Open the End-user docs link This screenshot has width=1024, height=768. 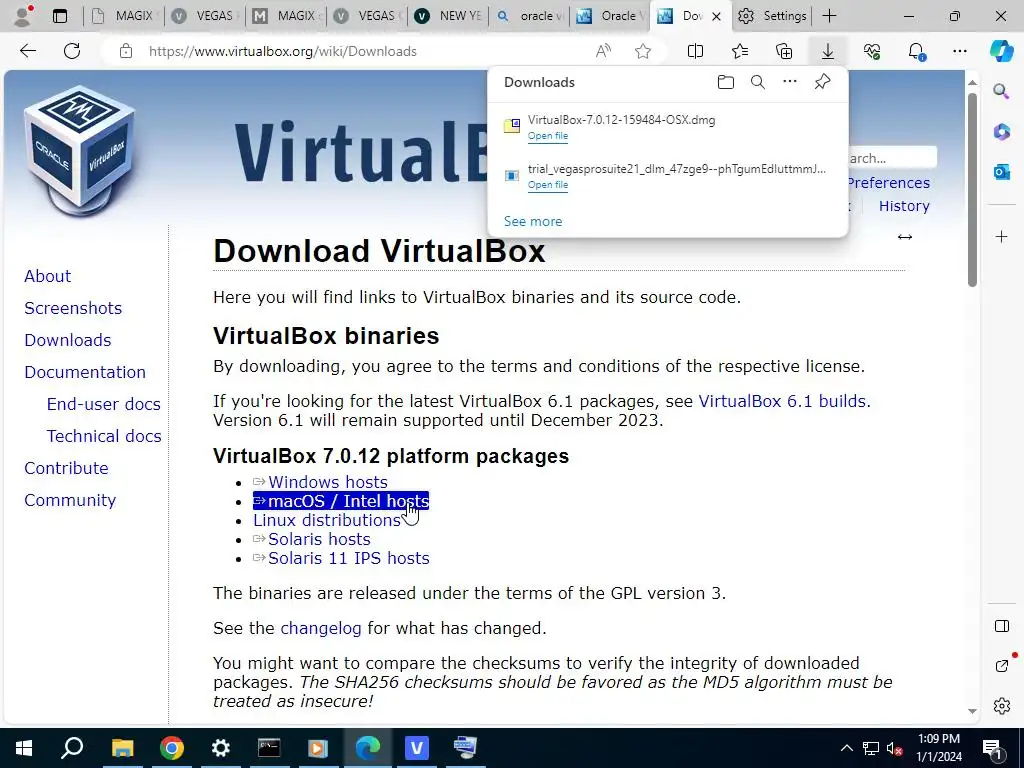click(x=104, y=404)
